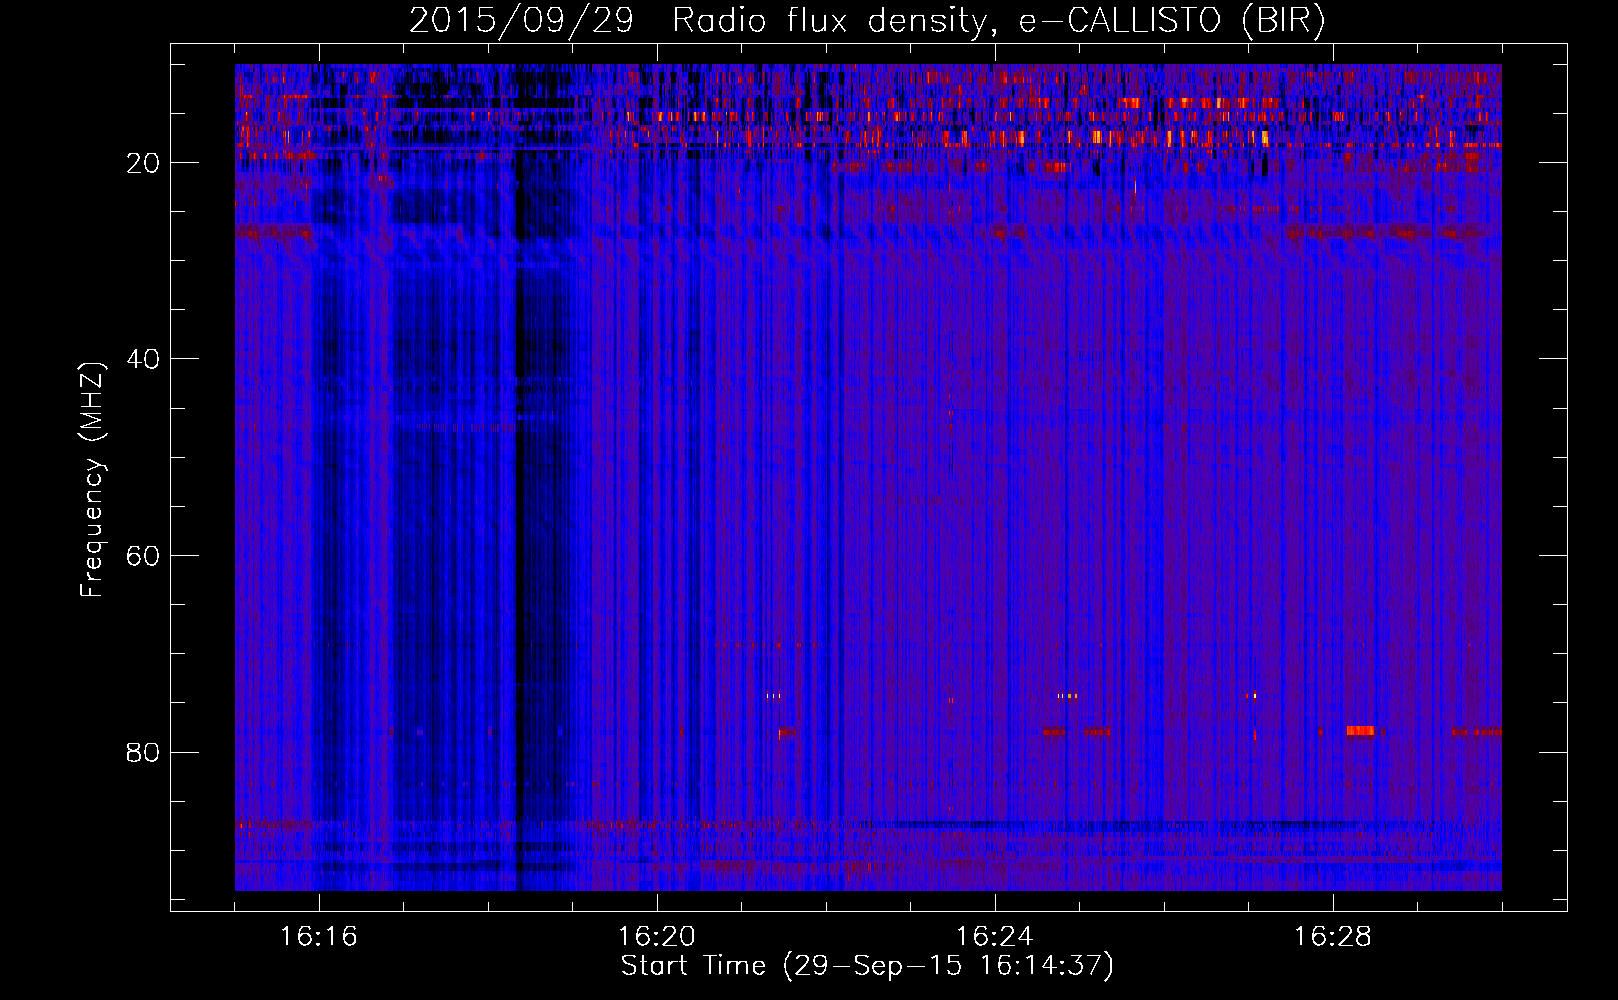1618x1000 pixels.
Task: Select the 16:24 time tick label
Action: tap(995, 937)
